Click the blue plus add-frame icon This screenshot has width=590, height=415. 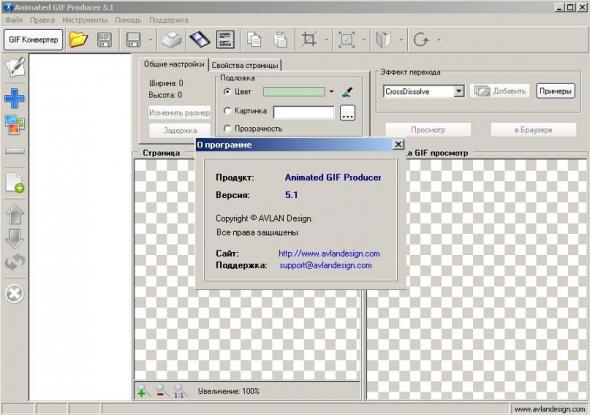point(14,98)
